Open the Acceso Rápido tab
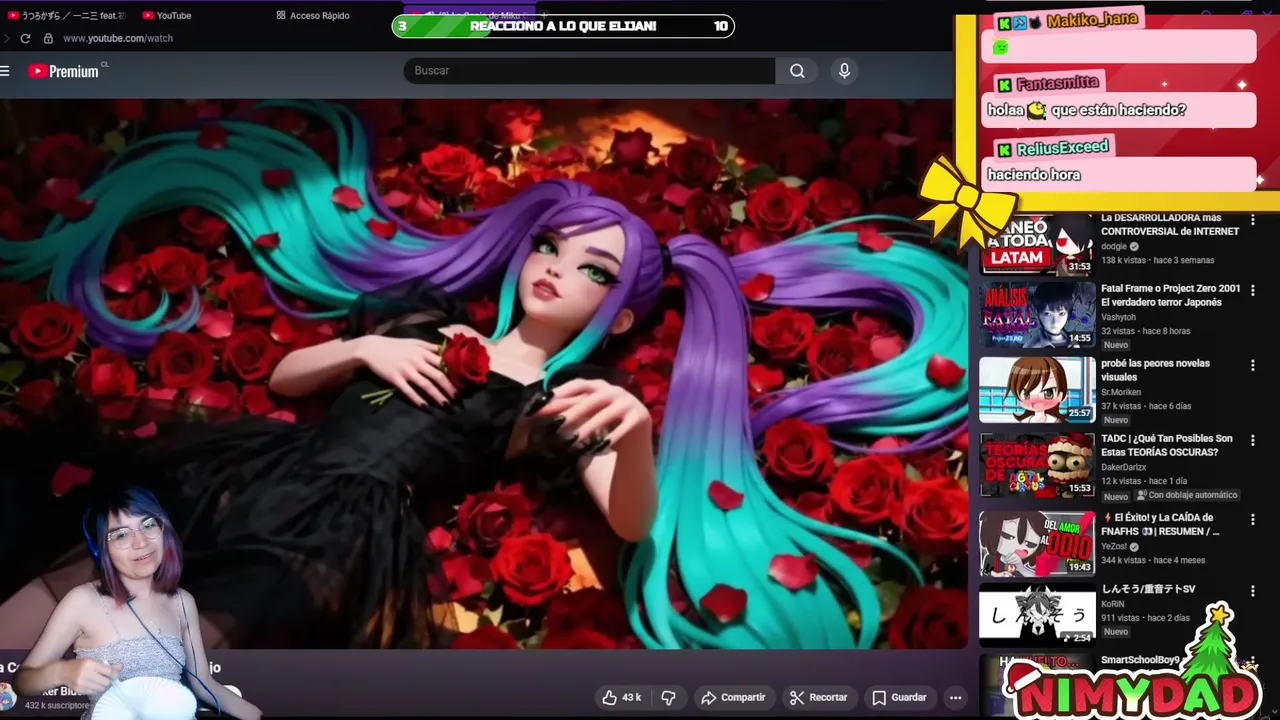Viewport: 1280px width, 720px height. pyautogui.click(x=313, y=15)
